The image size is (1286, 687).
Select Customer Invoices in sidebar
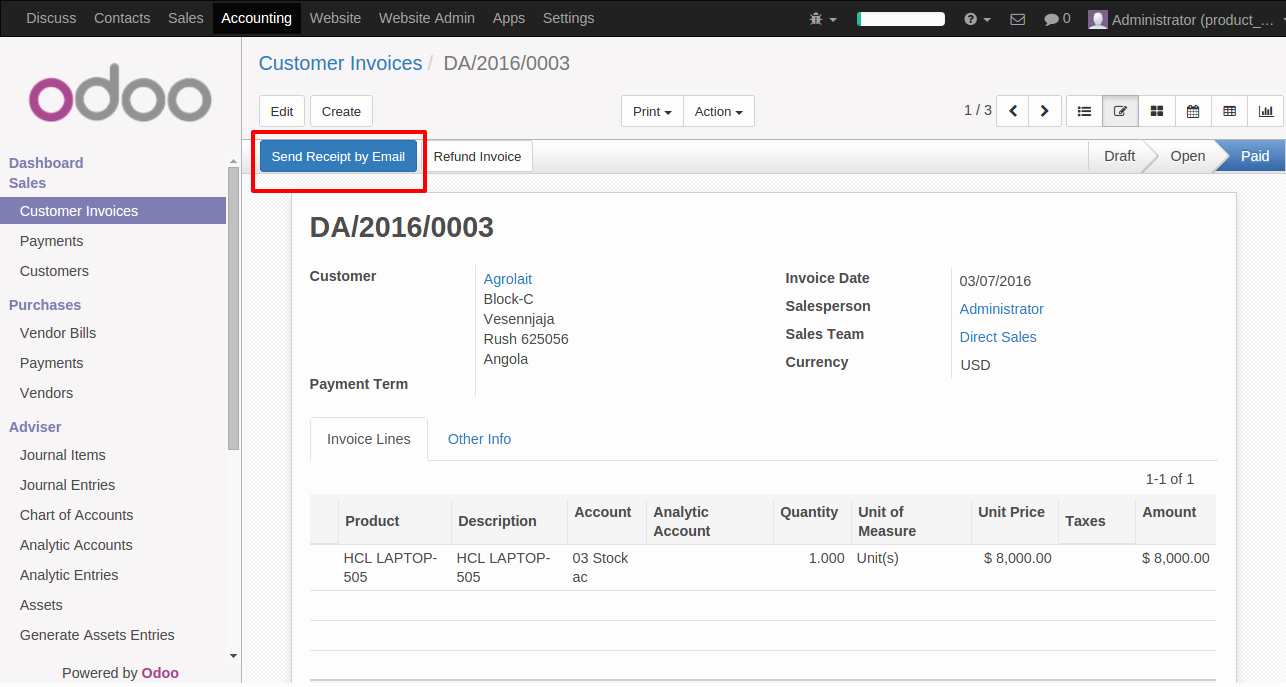pyautogui.click(x=113, y=211)
